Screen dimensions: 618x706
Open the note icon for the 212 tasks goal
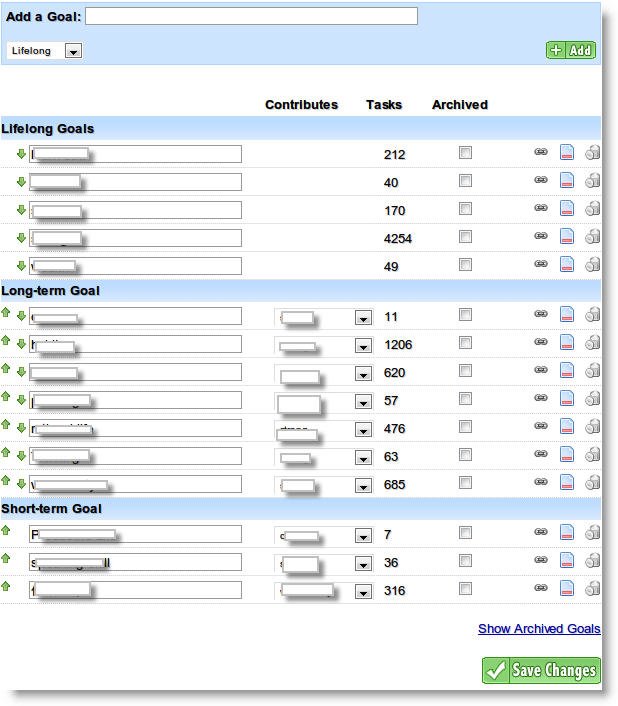coord(567,152)
